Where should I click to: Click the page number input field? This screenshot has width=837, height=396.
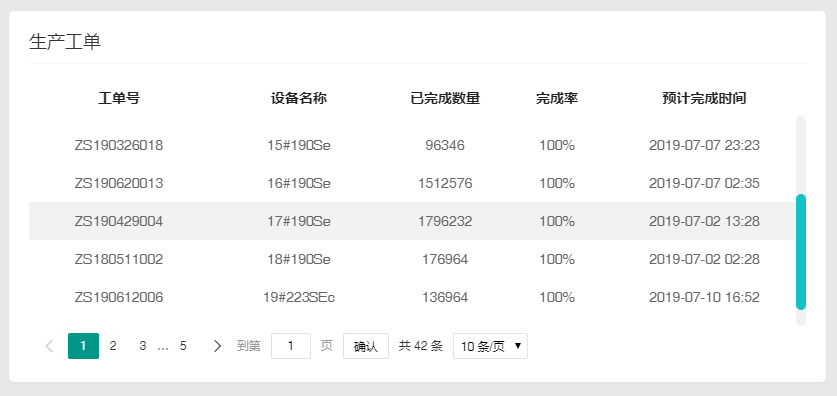(291, 346)
